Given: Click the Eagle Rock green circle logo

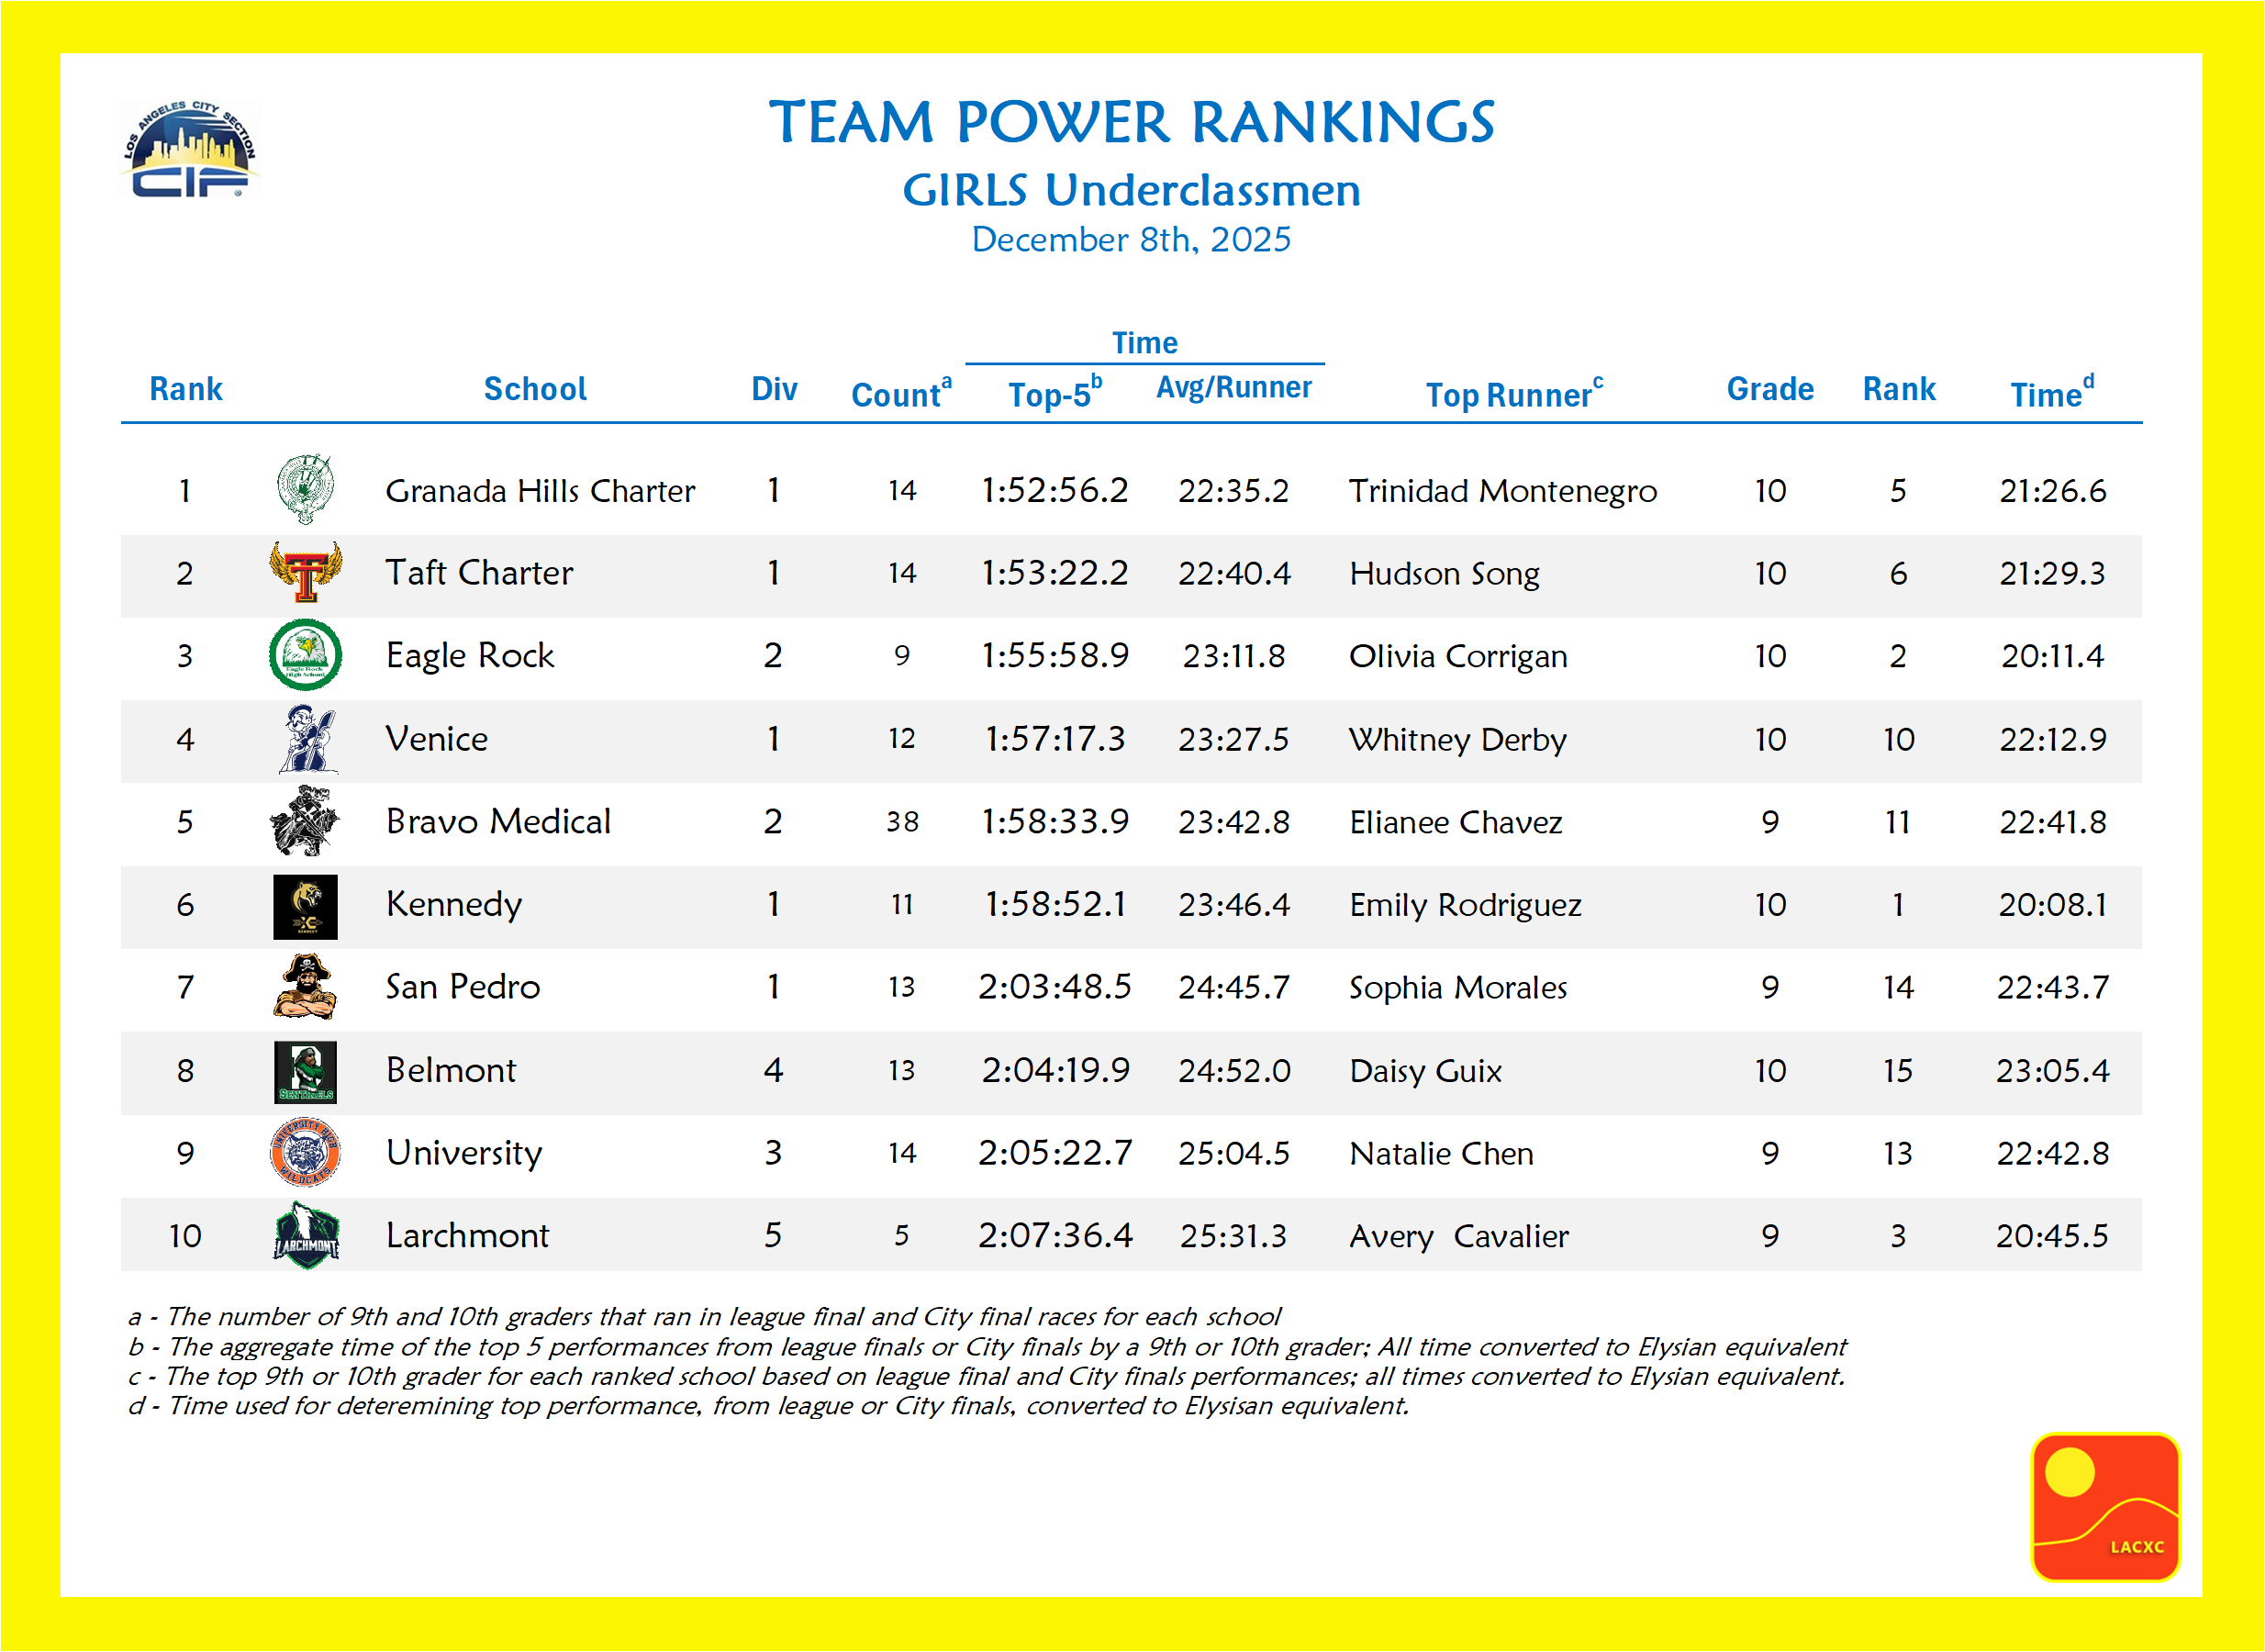Looking at the screenshot, I should [x=305, y=655].
